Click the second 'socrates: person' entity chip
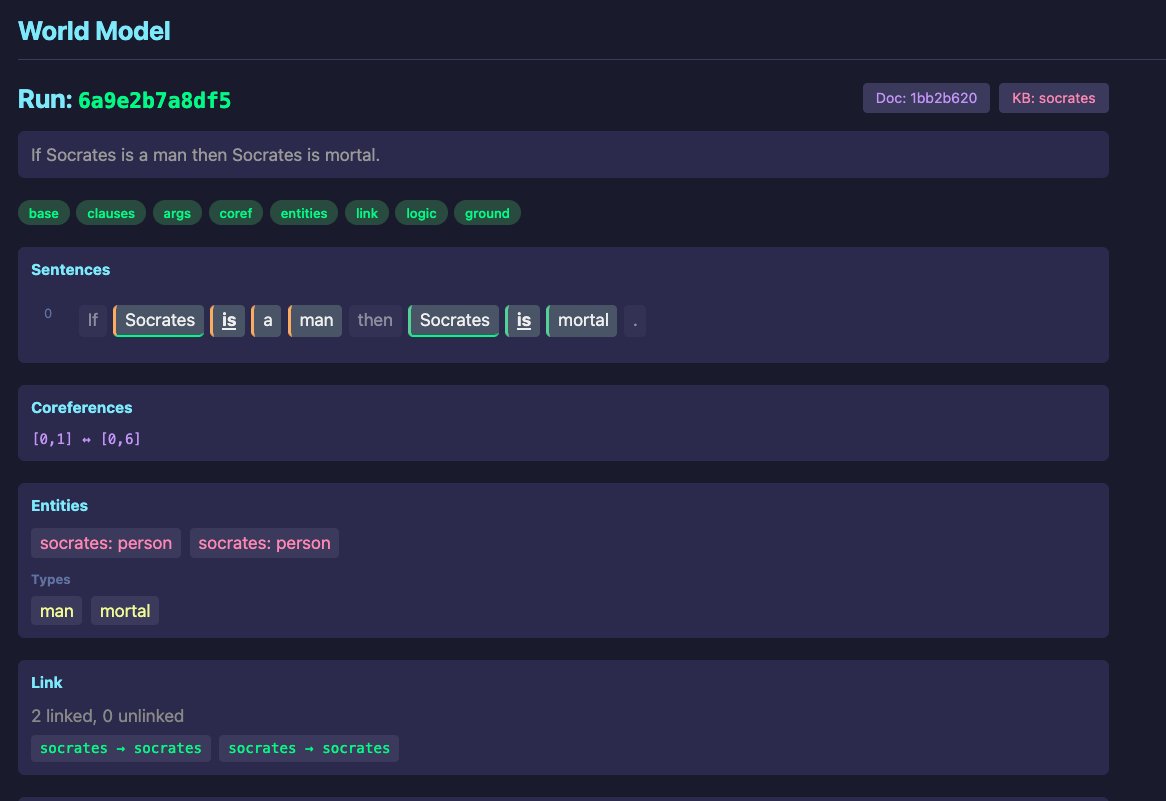Viewport: 1166px width, 801px height. pyautogui.click(x=264, y=543)
